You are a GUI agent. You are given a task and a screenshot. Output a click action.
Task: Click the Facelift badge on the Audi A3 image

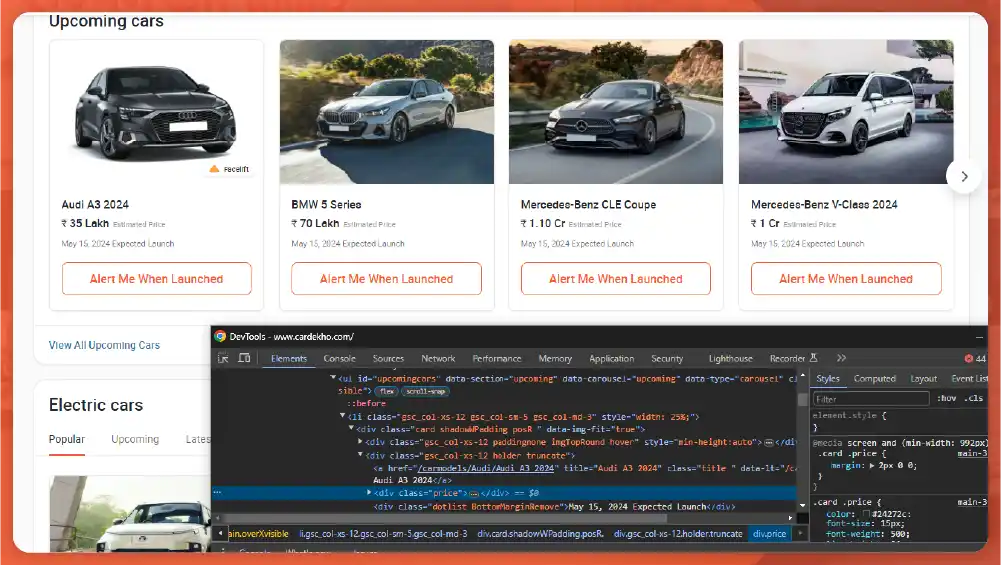tap(229, 169)
